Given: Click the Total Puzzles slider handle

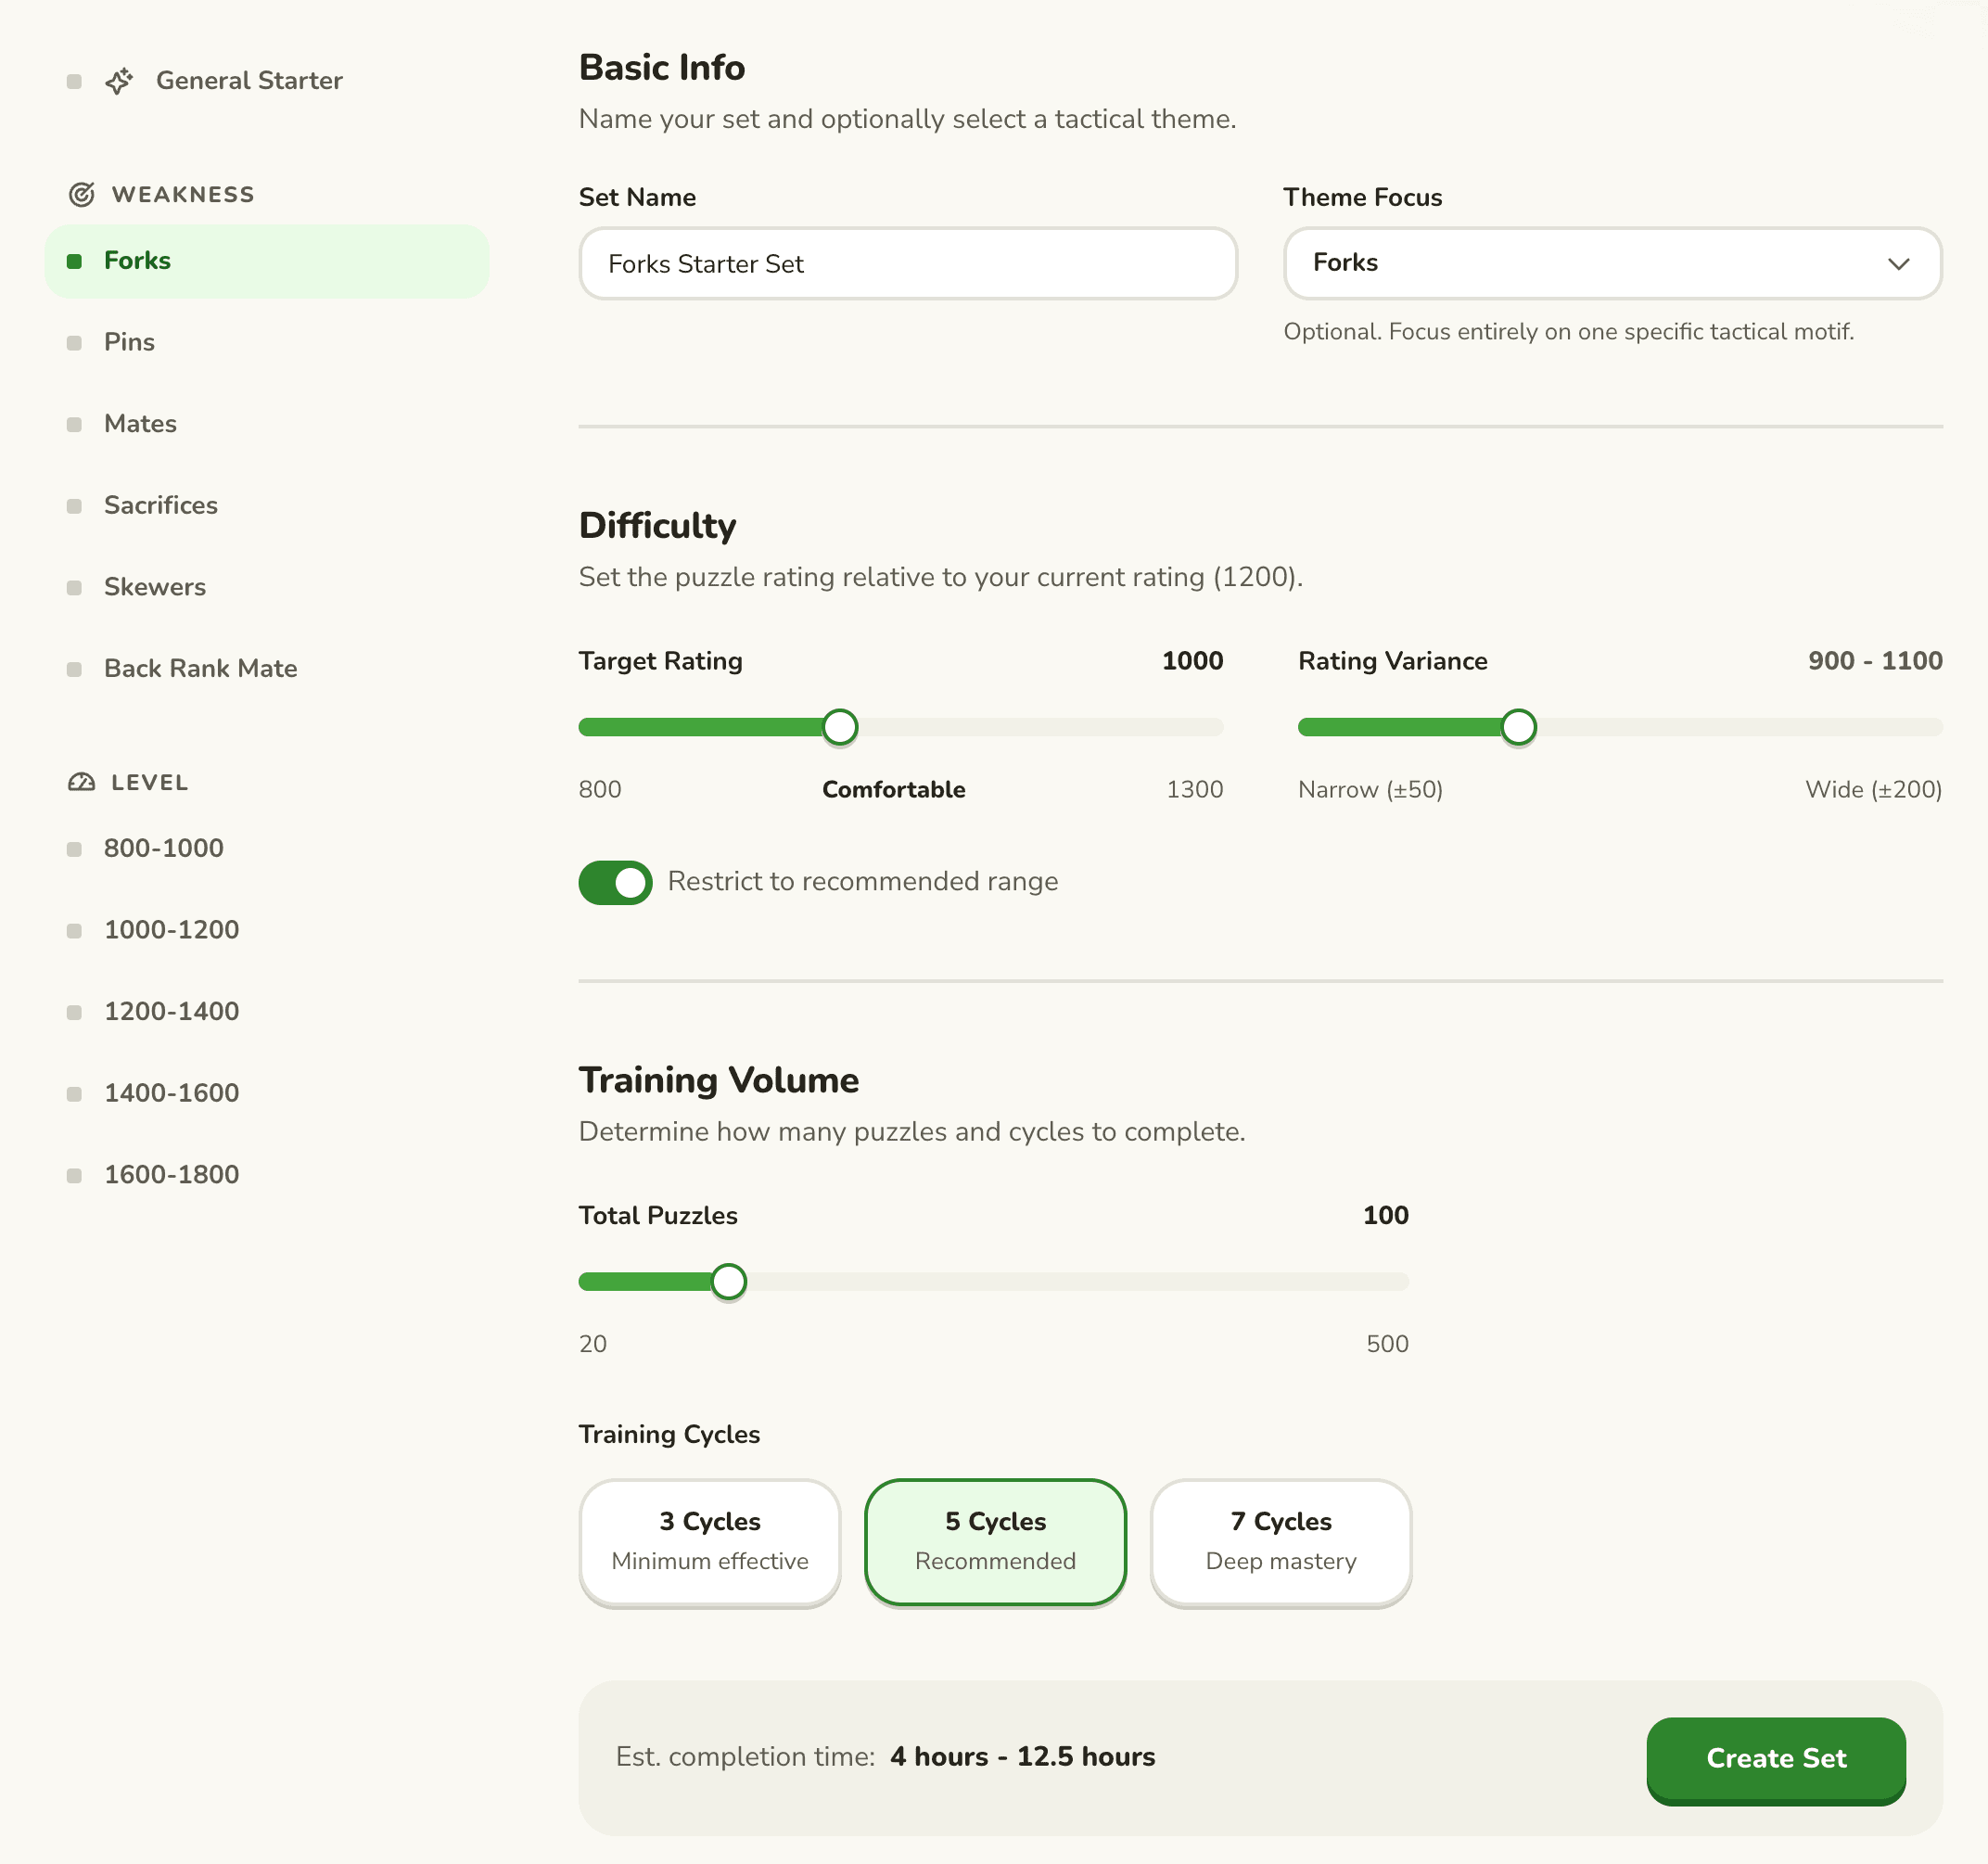Looking at the screenshot, I should coord(729,1281).
